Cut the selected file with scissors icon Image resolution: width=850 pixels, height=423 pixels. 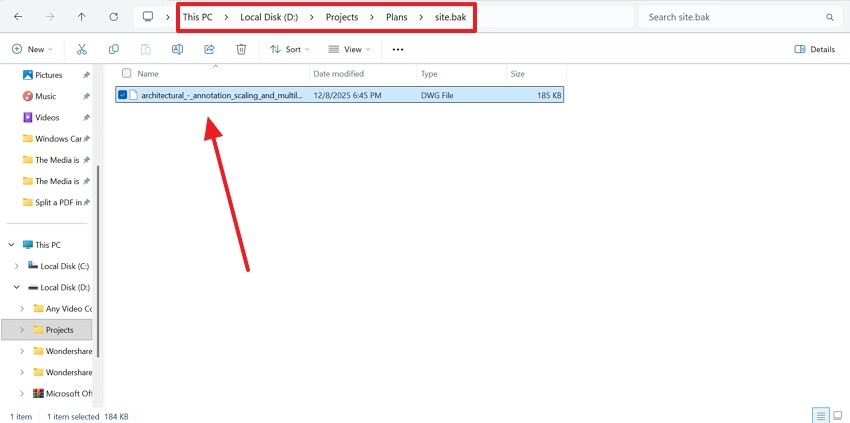(82, 49)
